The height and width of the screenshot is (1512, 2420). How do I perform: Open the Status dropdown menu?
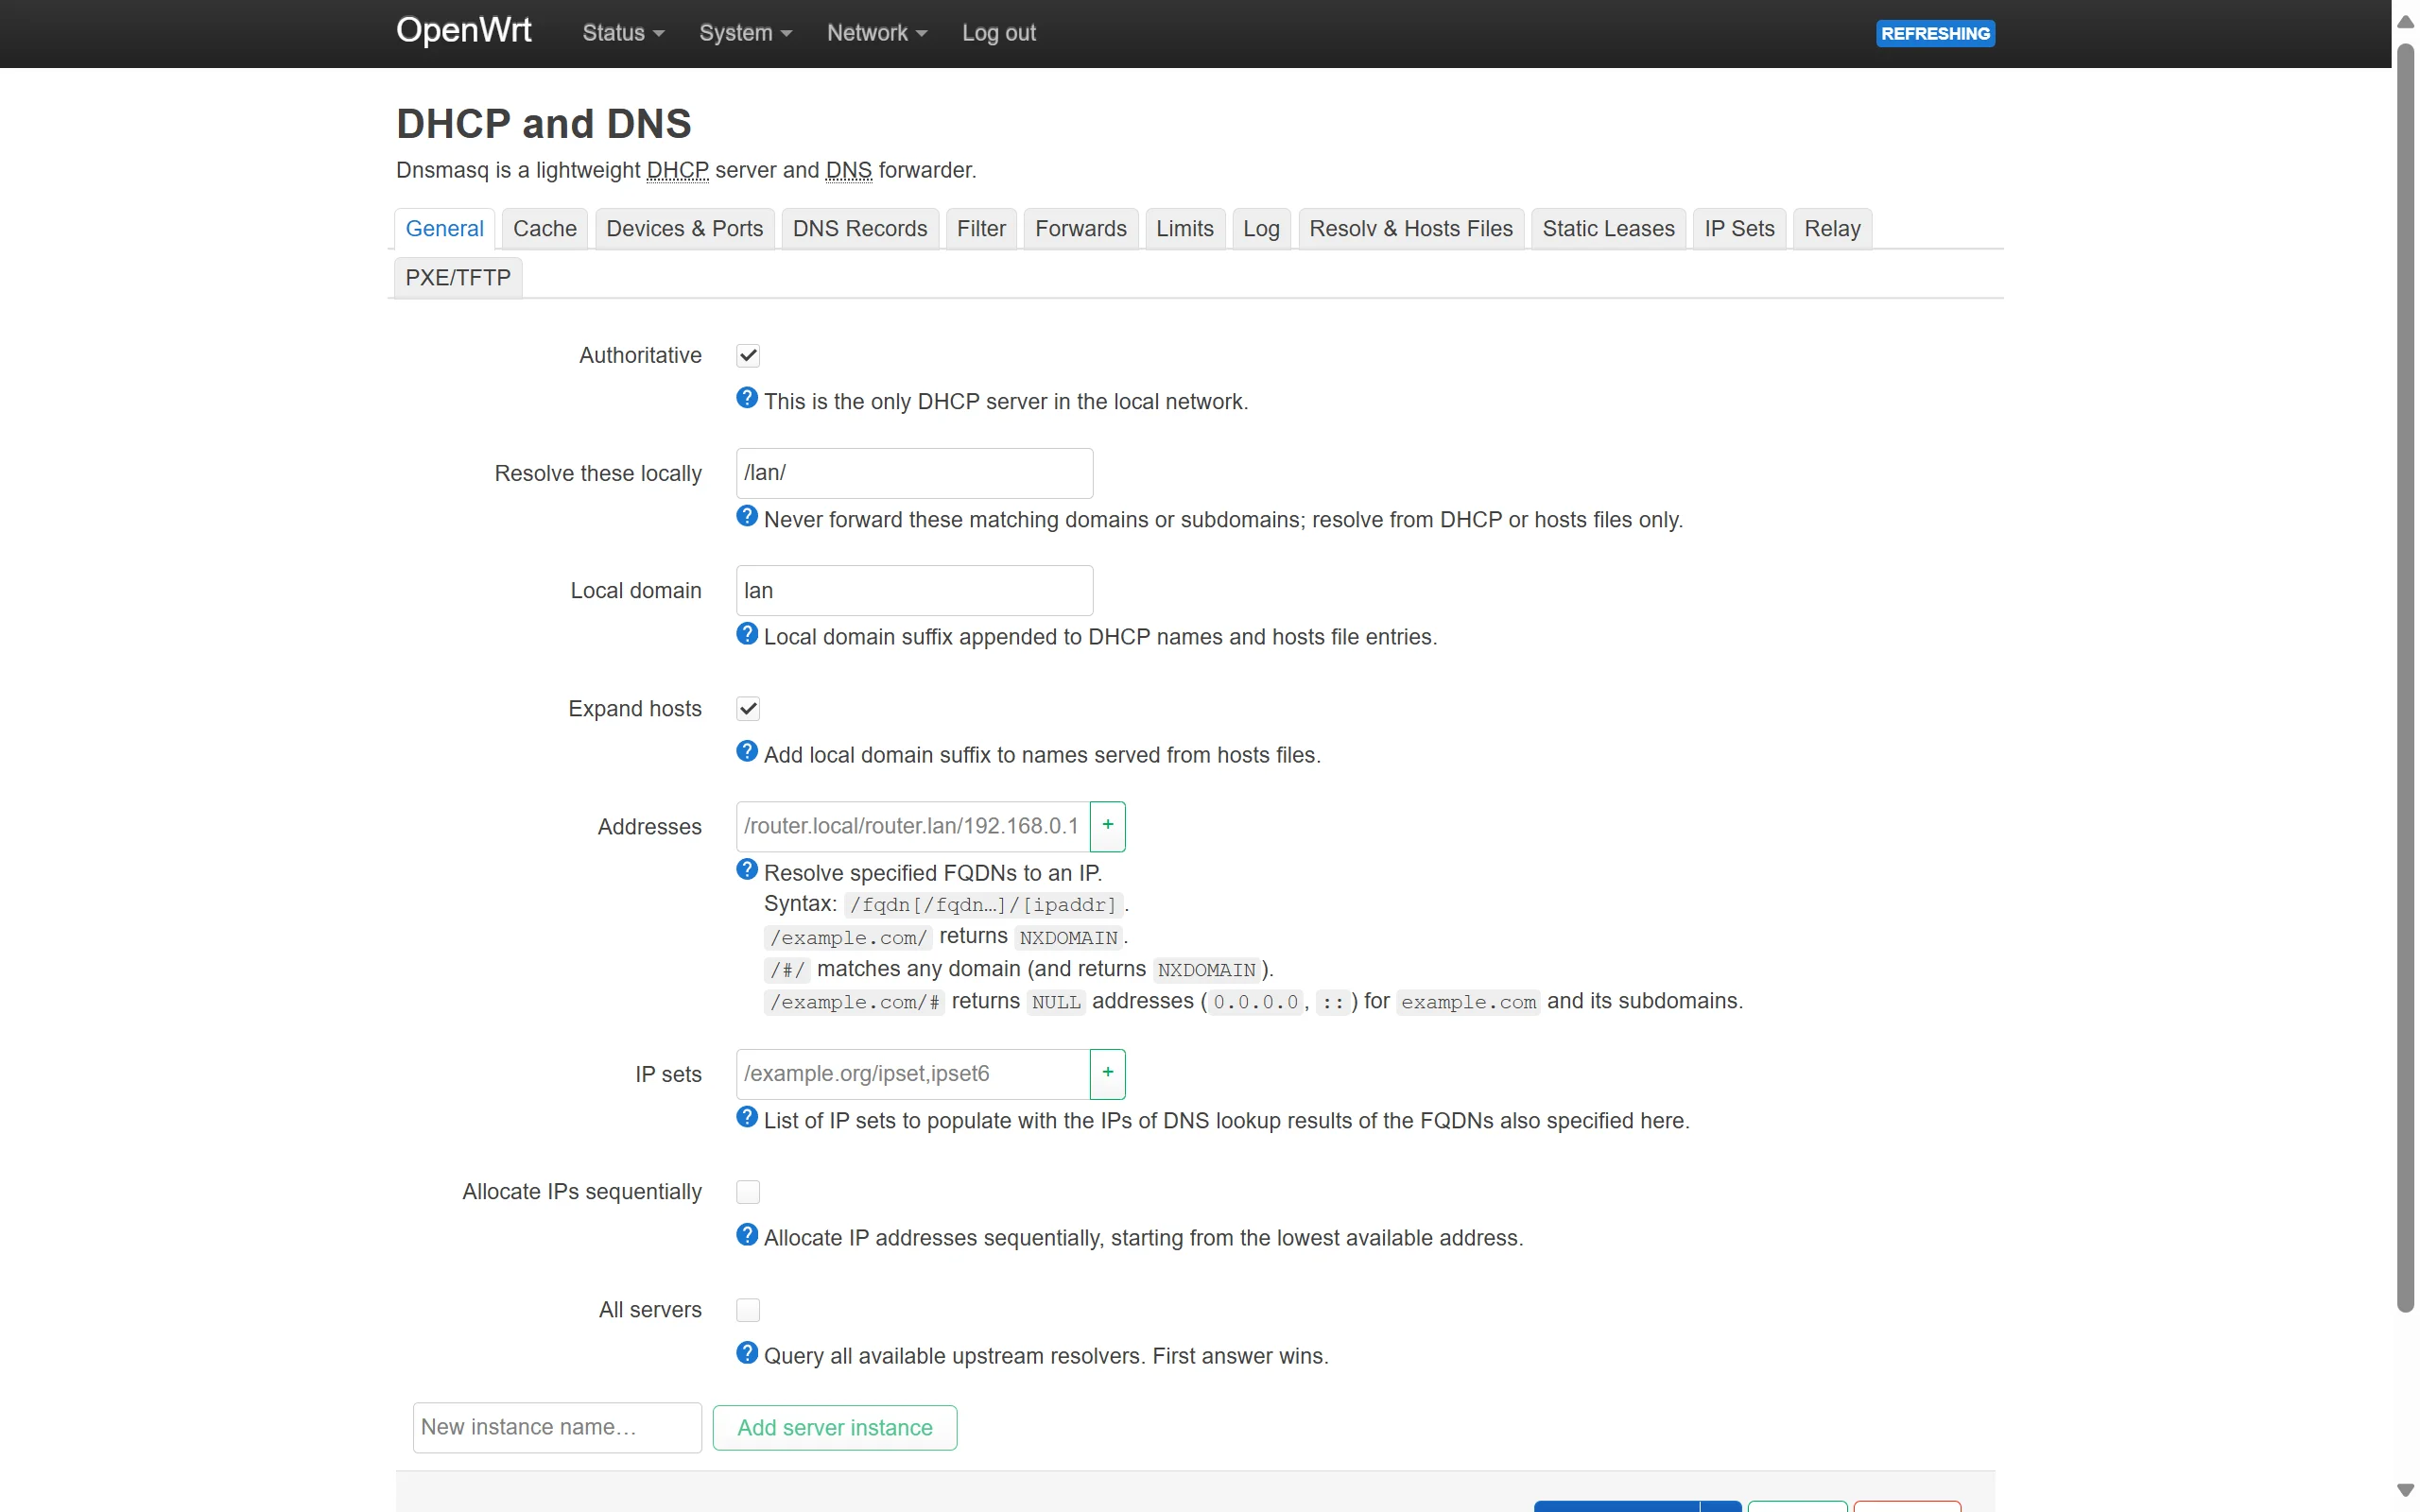623,33
